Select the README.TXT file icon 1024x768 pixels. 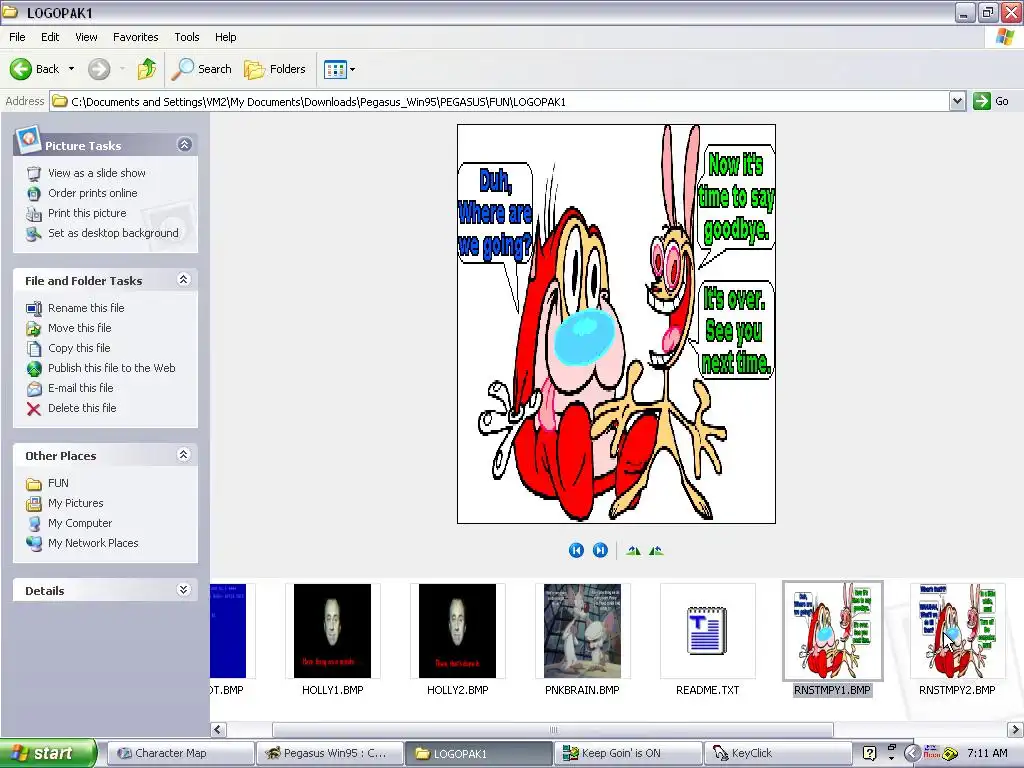(x=707, y=631)
